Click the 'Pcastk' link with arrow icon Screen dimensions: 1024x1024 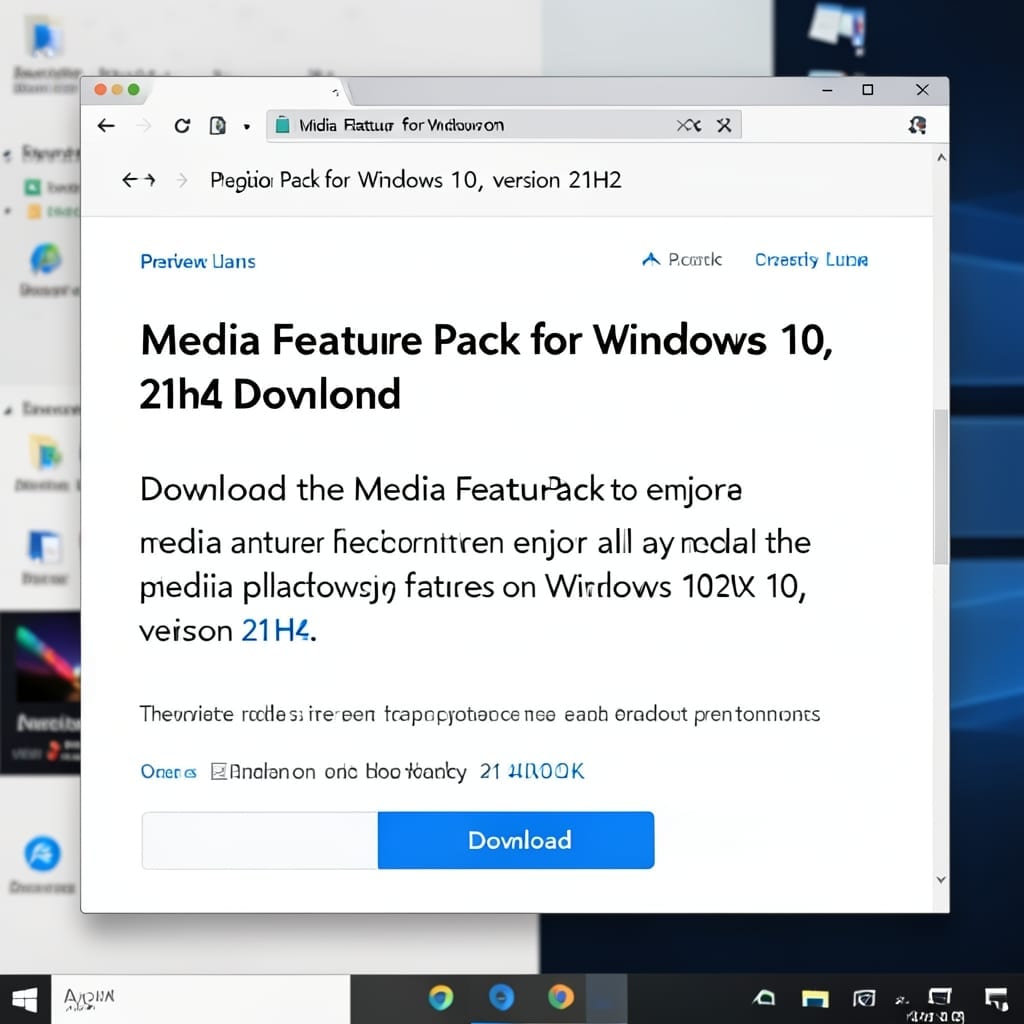point(682,260)
